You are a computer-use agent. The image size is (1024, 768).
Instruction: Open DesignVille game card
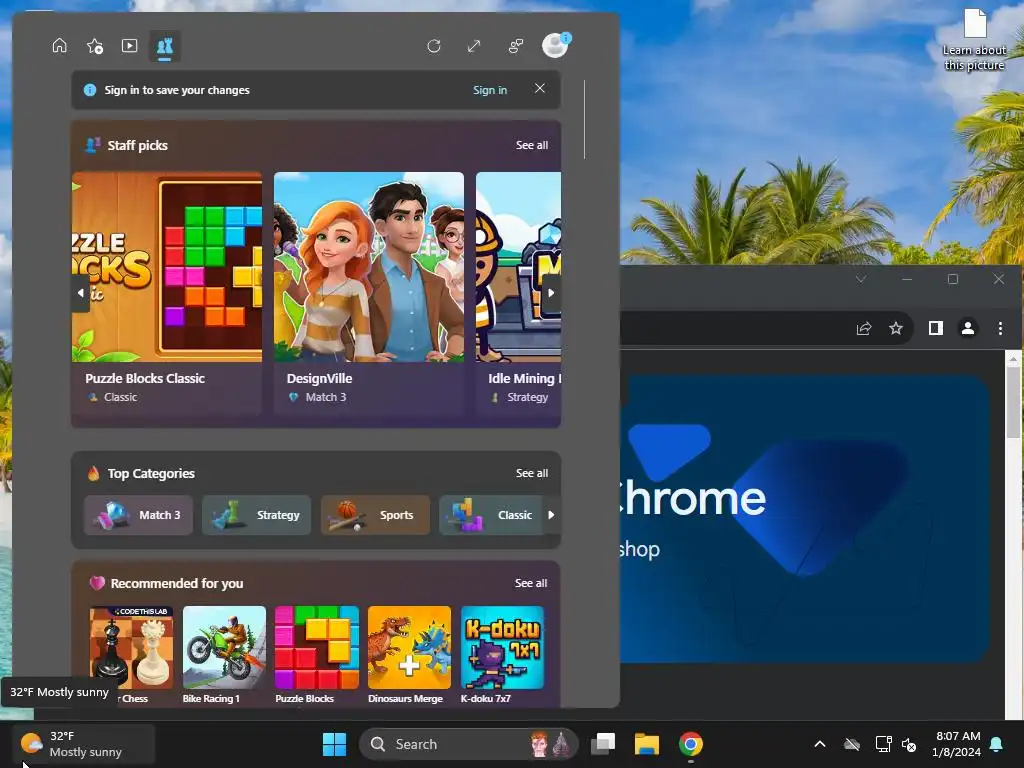(369, 293)
